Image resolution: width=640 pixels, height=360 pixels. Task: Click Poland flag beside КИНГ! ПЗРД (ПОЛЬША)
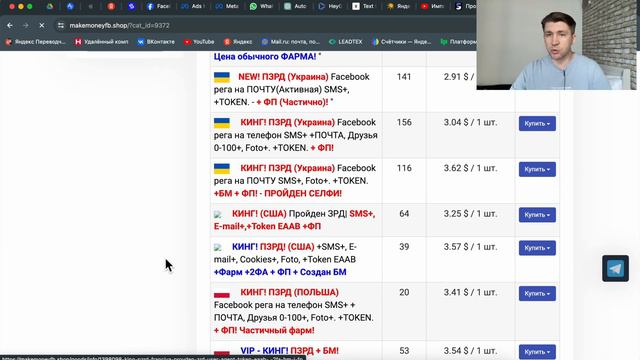[222, 293]
